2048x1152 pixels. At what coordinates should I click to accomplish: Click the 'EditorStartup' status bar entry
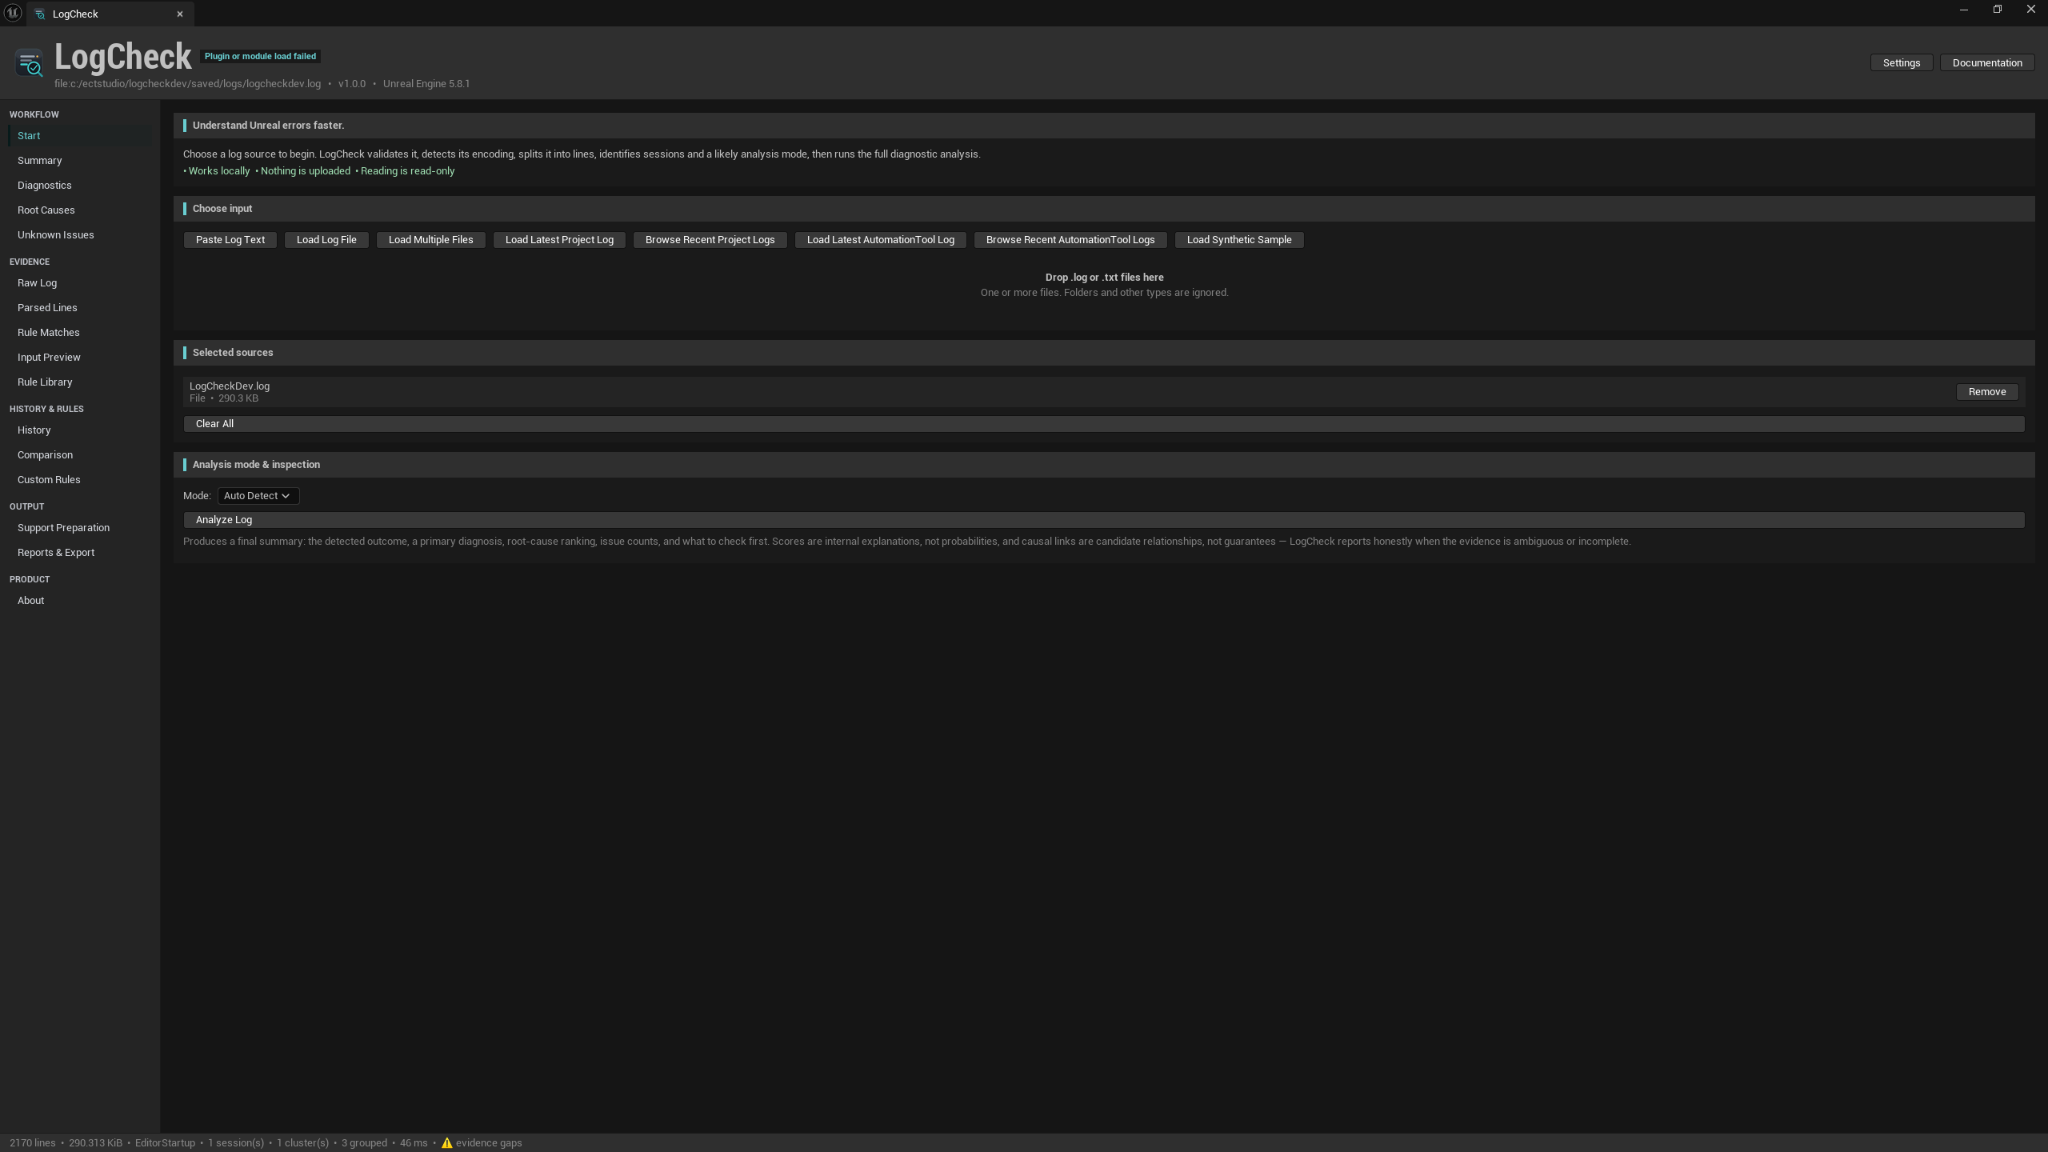pyautogui.click(x=165, y=1143)
